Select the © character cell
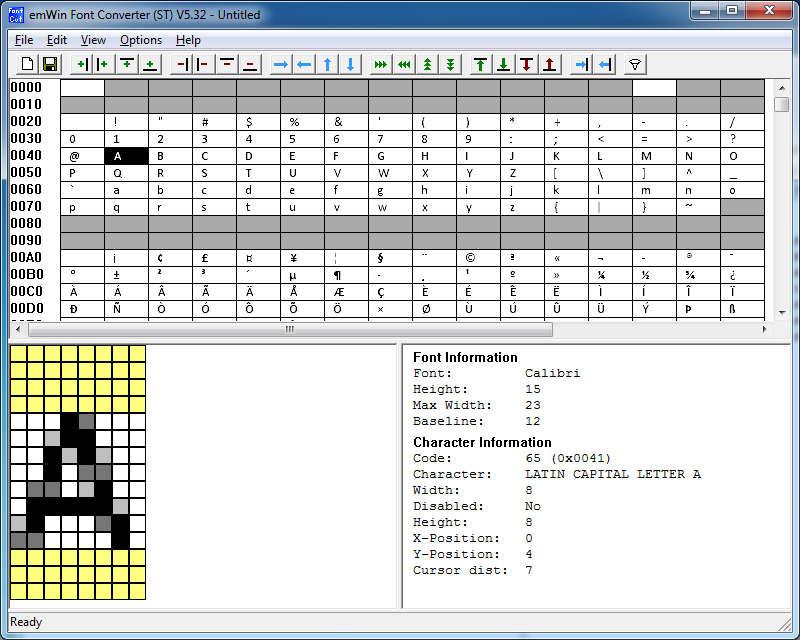Image resolution: width=800 pixels, height=640 pixels. [x=478, y=258]
